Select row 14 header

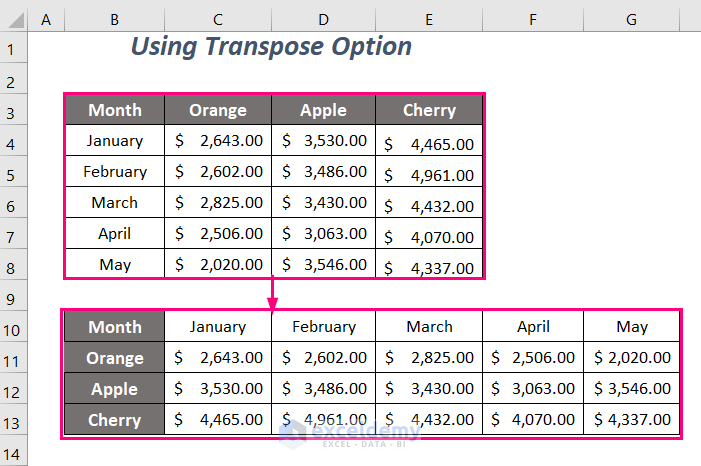[x=15, y=451]
